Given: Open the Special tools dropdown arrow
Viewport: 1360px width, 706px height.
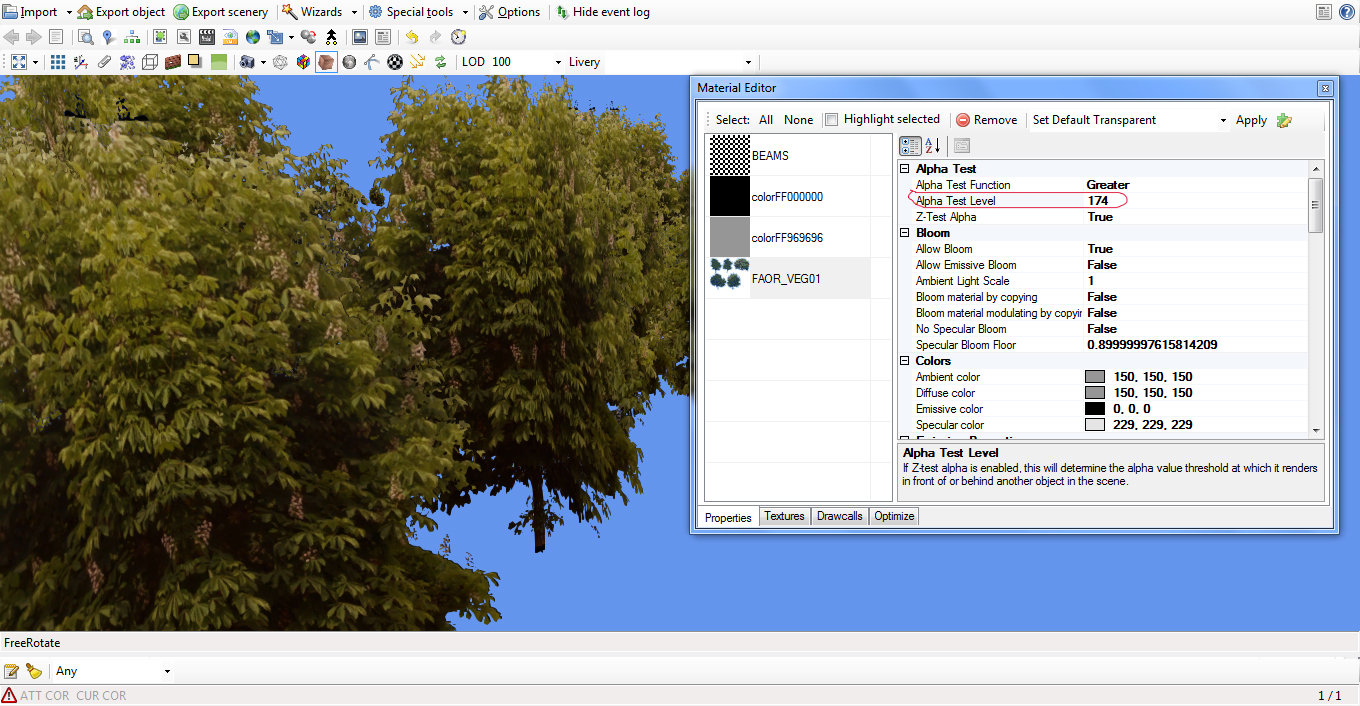Looking at the screenshot, I should click(x=466, y=12).
